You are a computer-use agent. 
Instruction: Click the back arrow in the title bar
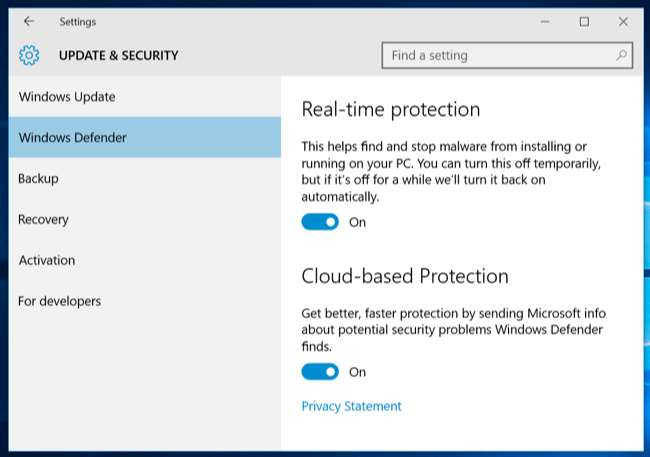point(29,21)
